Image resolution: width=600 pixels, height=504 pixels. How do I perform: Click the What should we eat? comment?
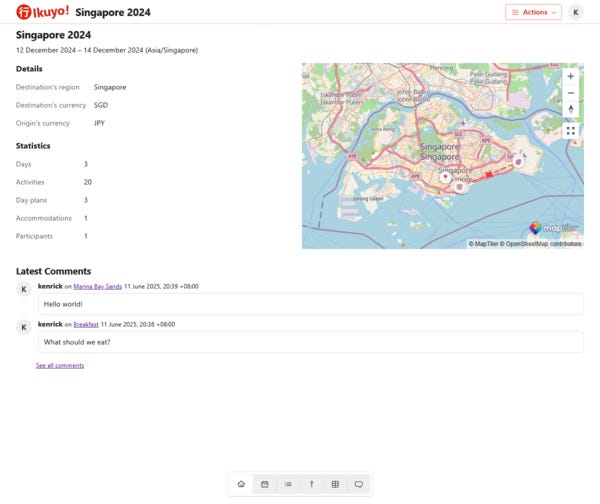(311, 342)
